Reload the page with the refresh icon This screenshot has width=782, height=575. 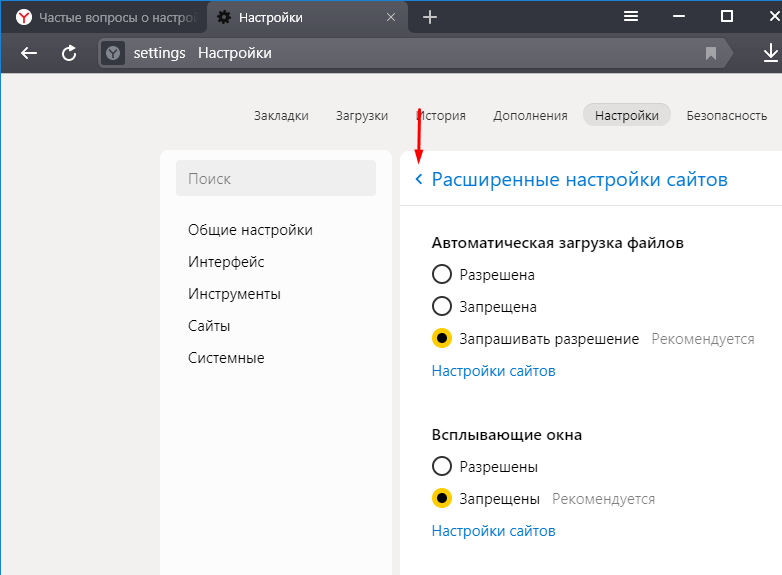tap(69, 53)
